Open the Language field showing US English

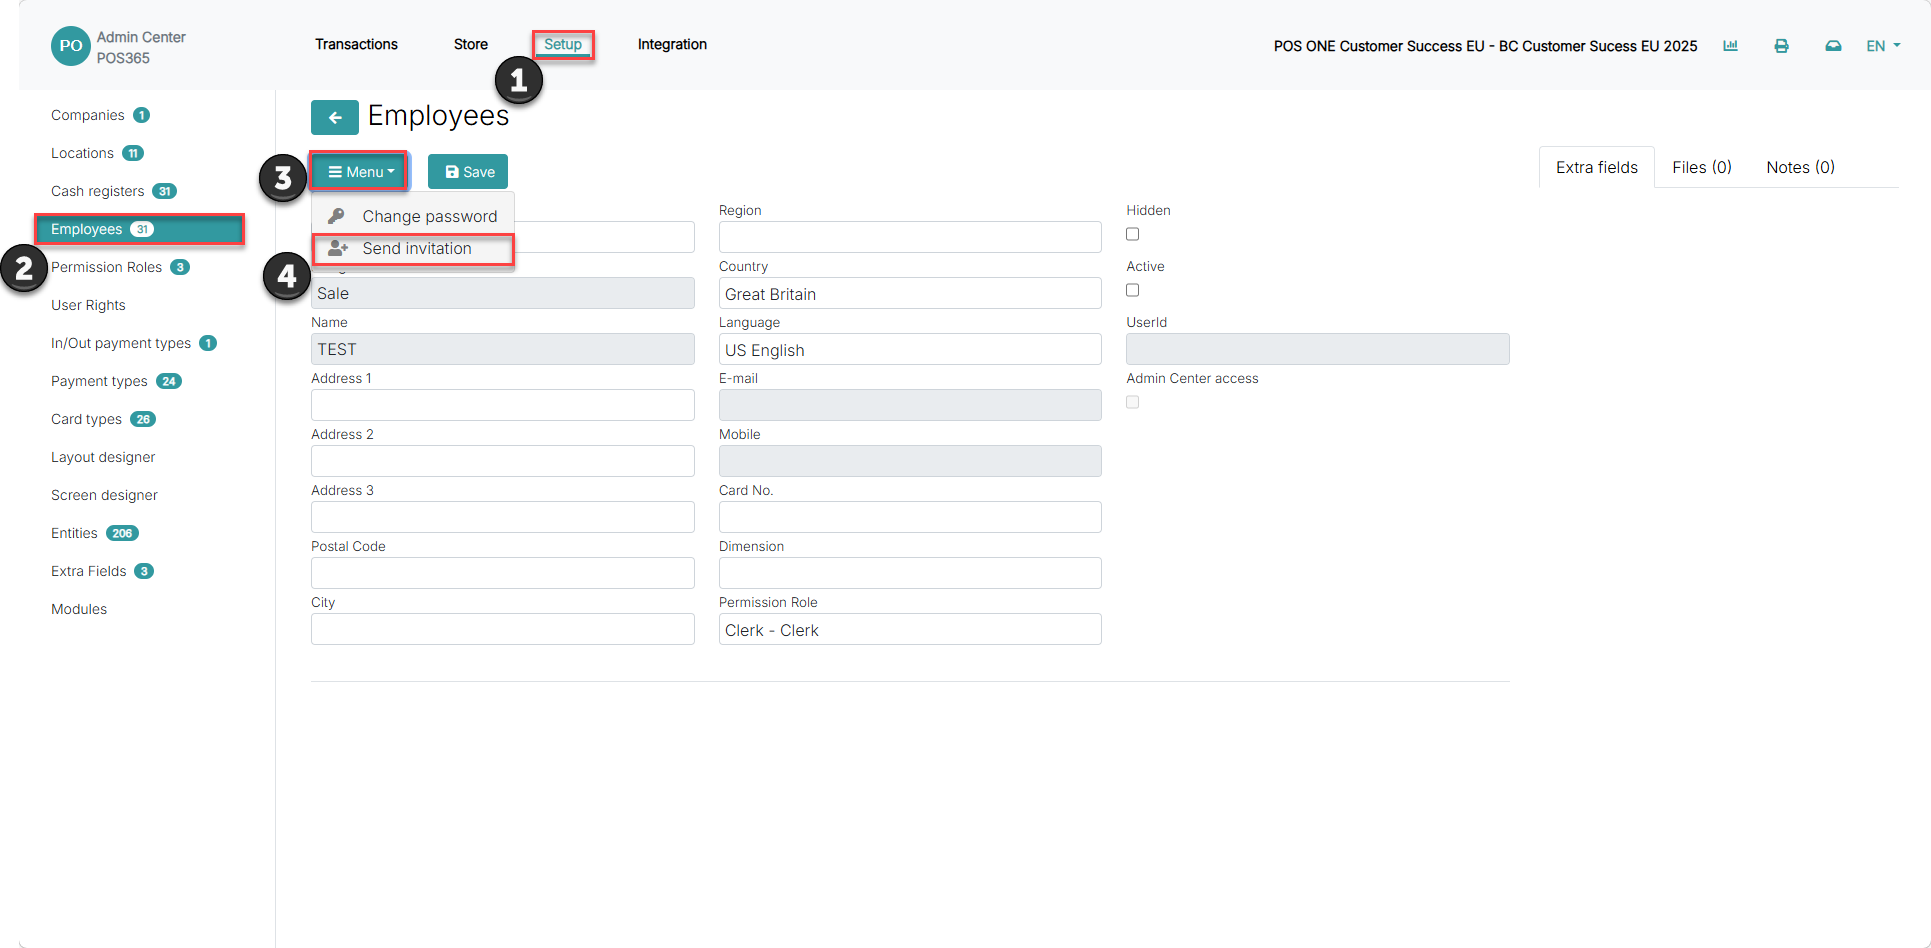click(x=910, y=350)
